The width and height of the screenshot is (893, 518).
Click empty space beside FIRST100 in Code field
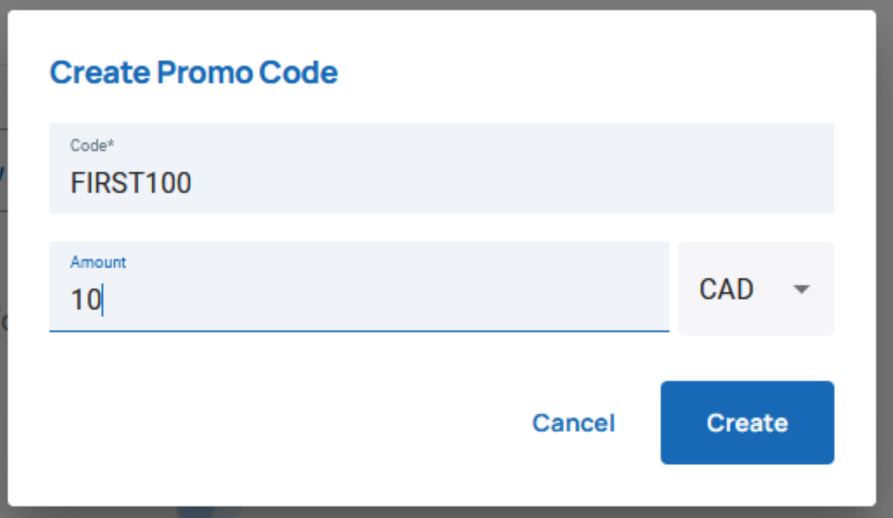513,183
